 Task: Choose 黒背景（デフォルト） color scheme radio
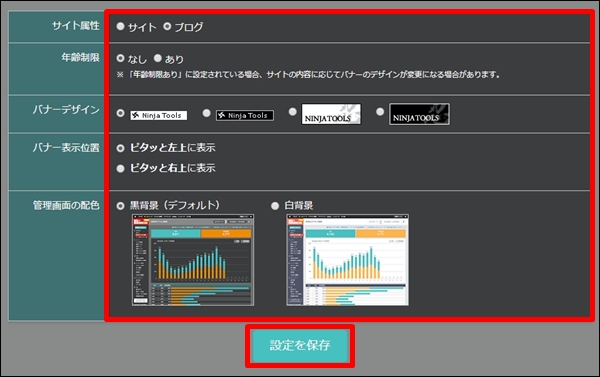tap(121, 206)
